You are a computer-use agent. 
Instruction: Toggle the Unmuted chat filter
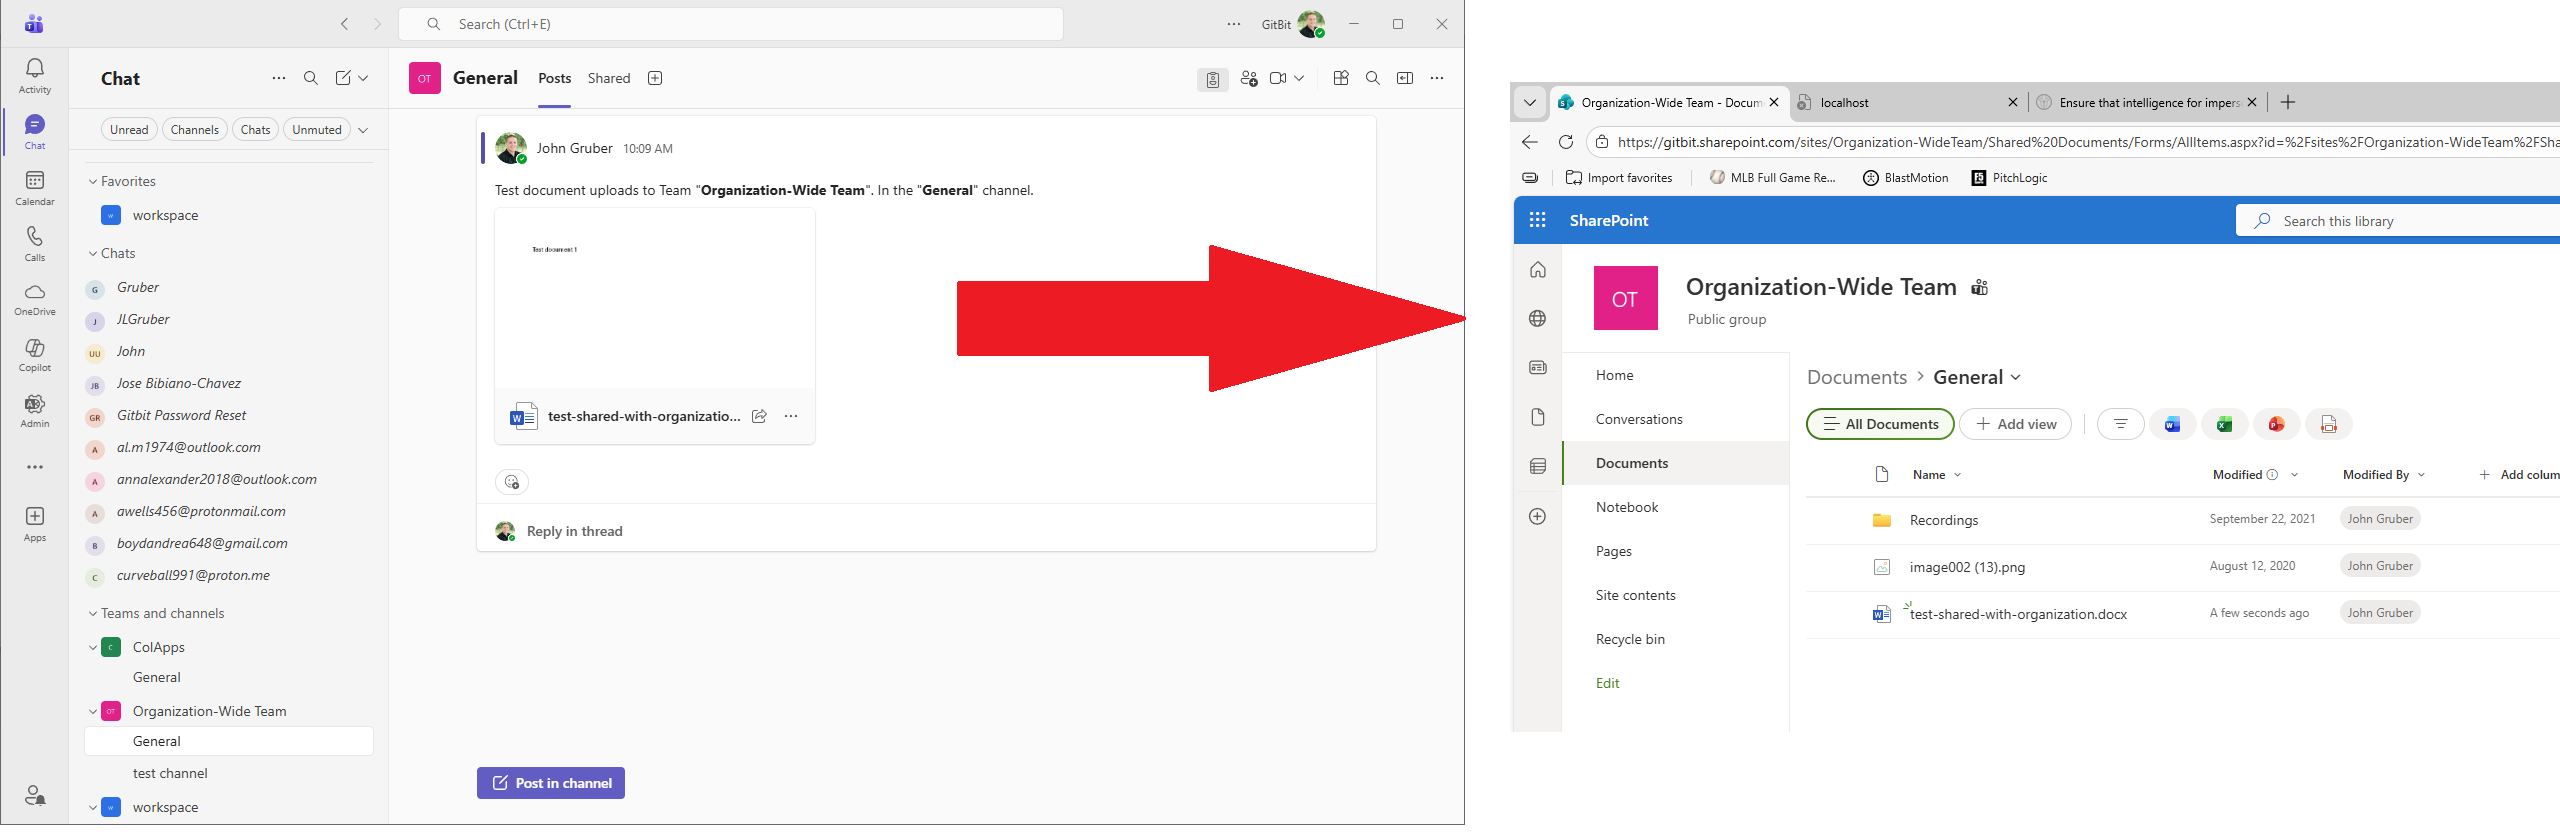317,129
